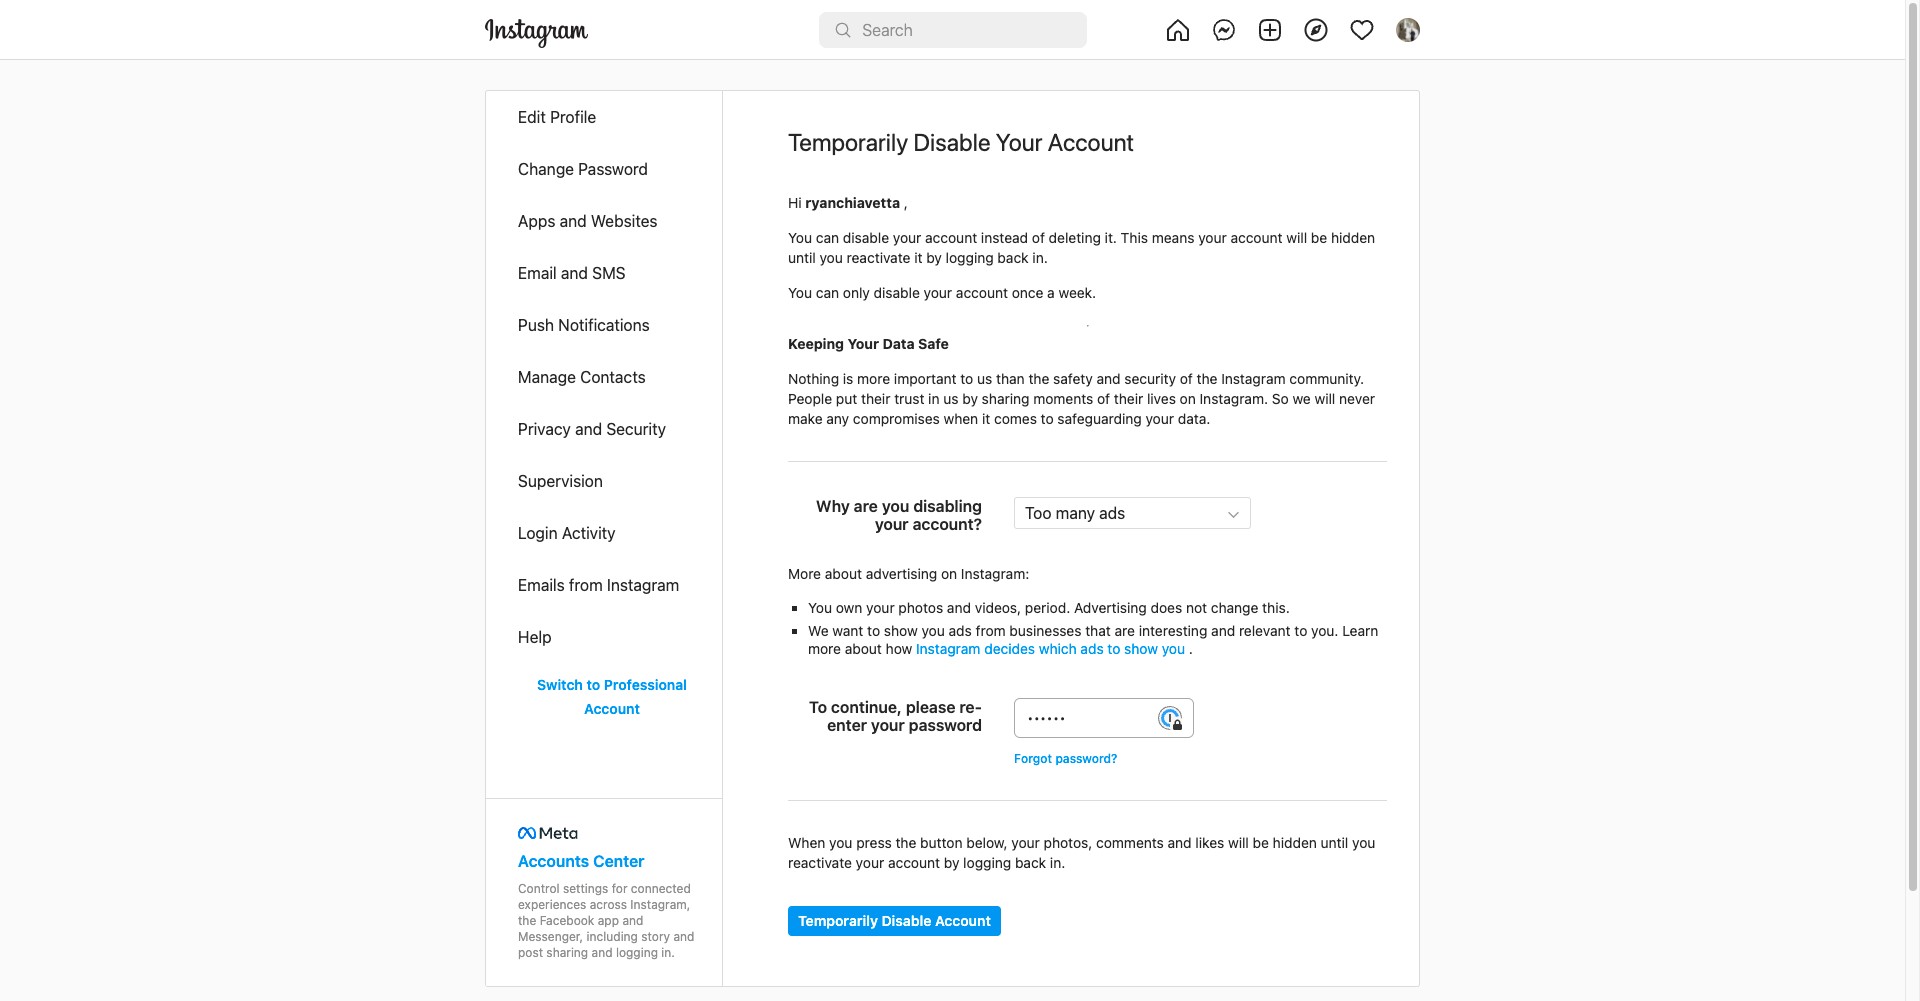
Task: Open Meta Accounts Center link
Action: pyautogui.click(x=580, y=862)
